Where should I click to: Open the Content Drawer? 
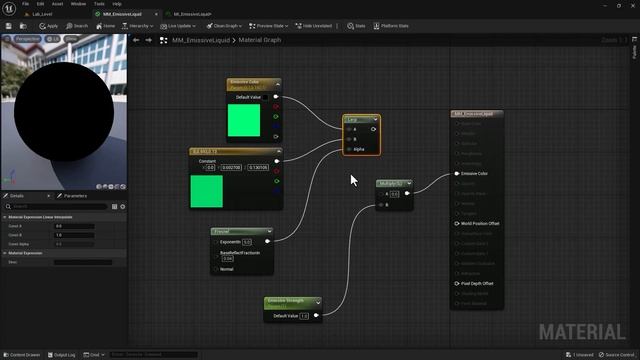pyautogui.click(x=22, y=355)
